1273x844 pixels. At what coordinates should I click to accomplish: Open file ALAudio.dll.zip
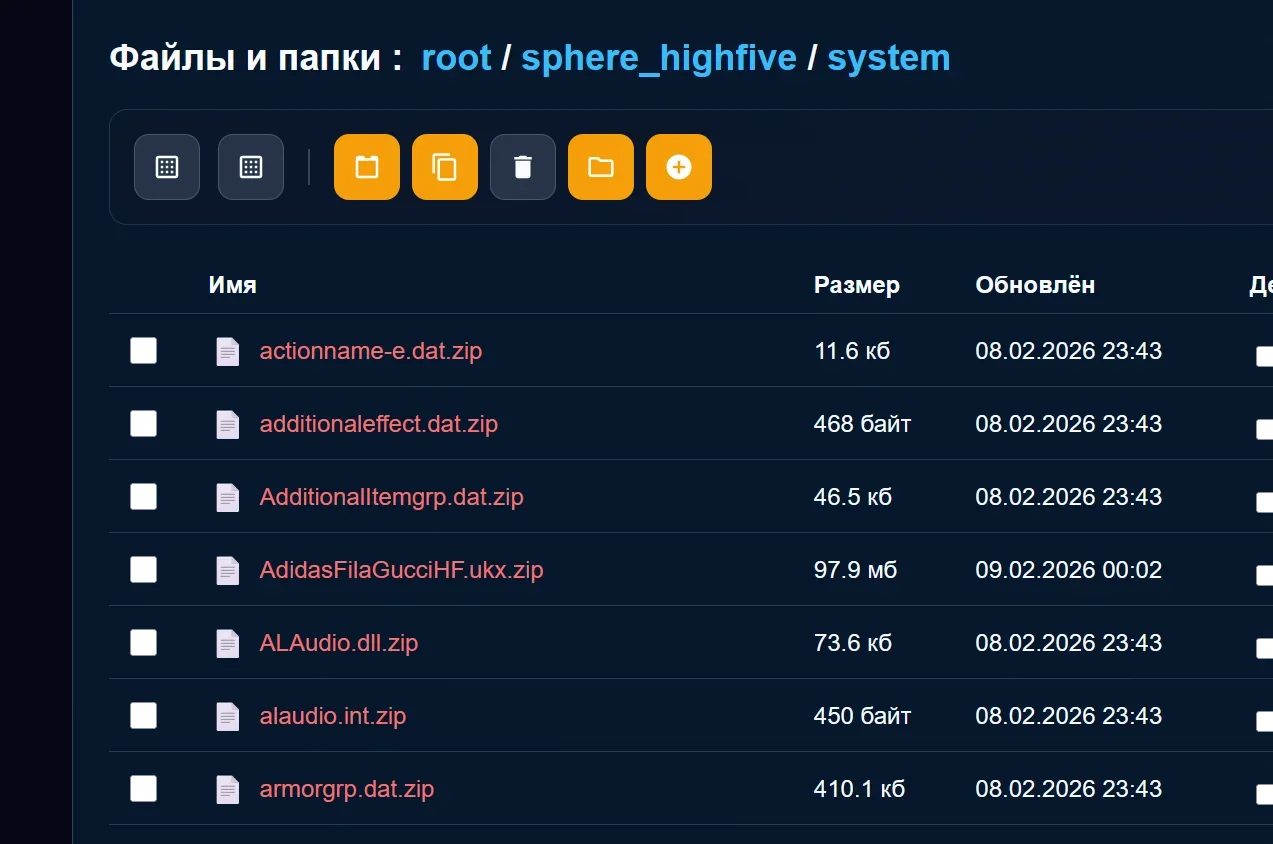point(339,643)
